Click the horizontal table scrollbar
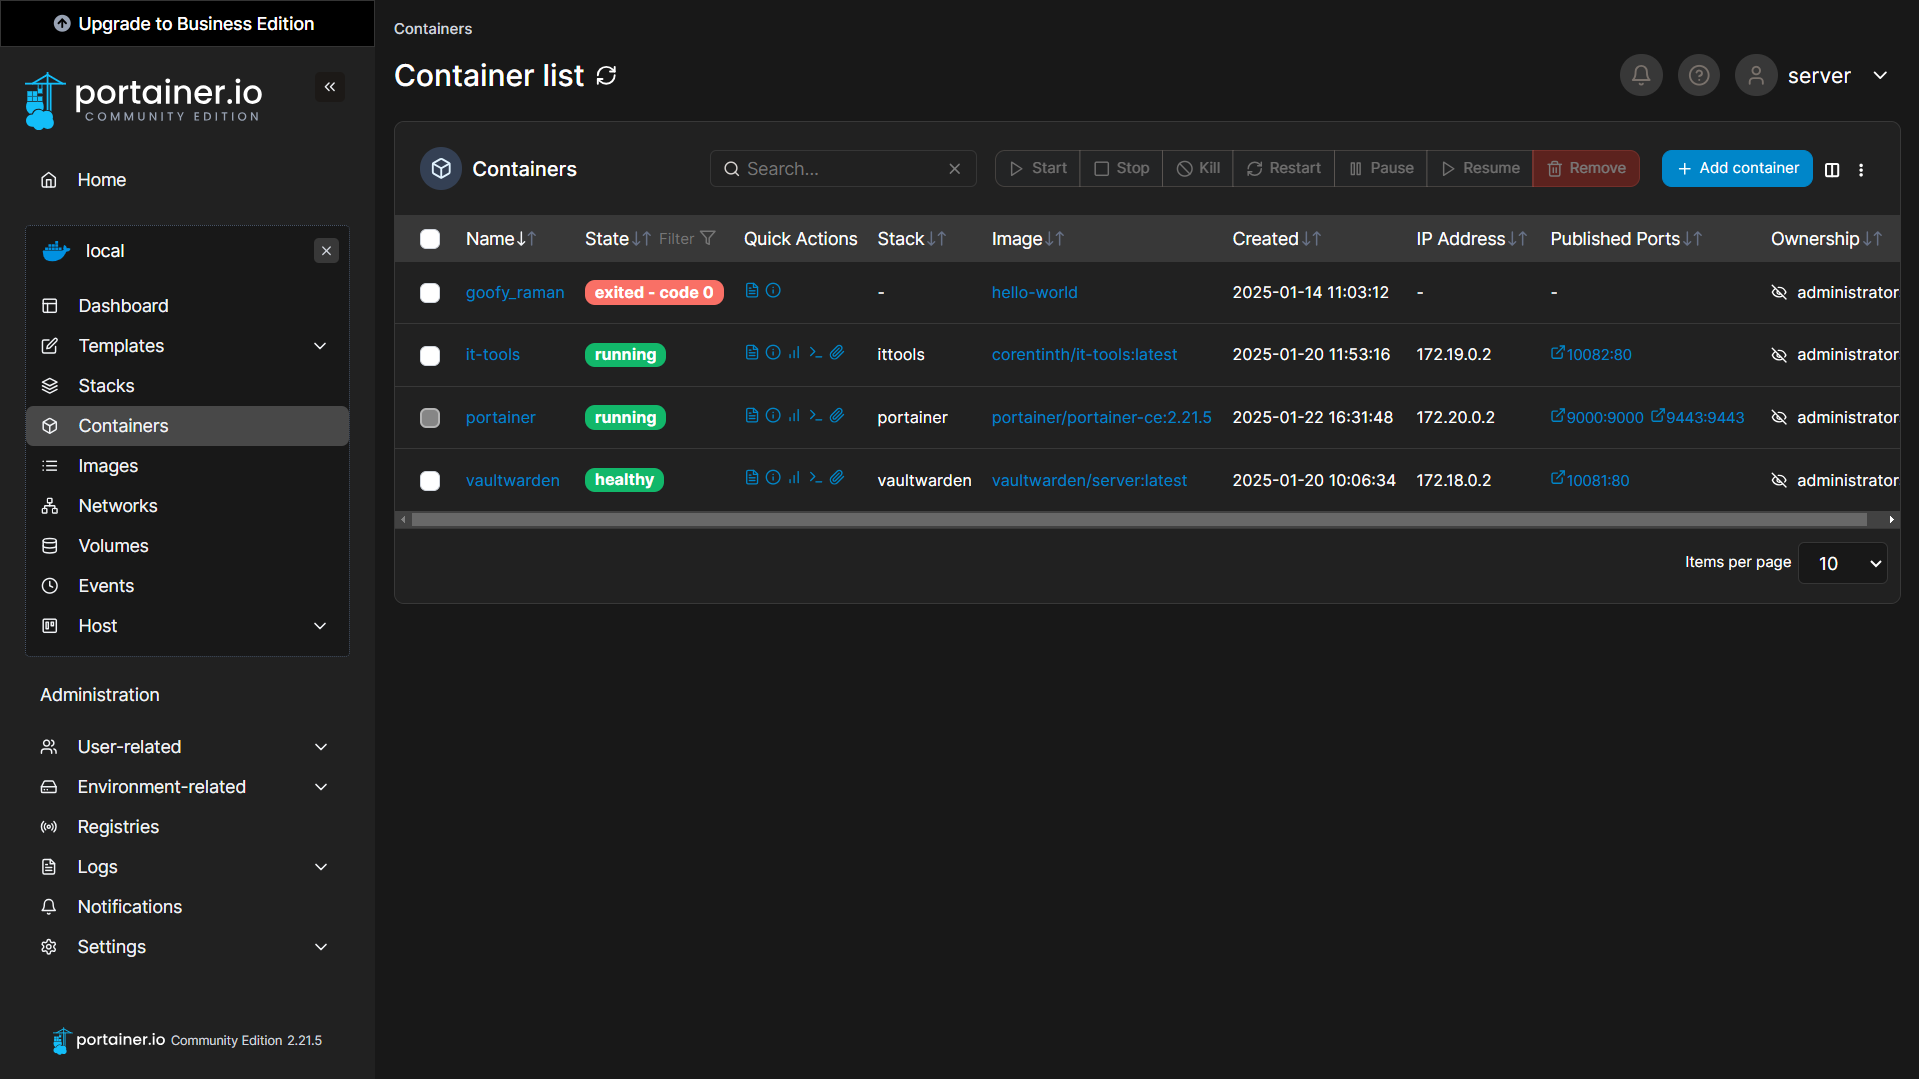 point(1138,520)
